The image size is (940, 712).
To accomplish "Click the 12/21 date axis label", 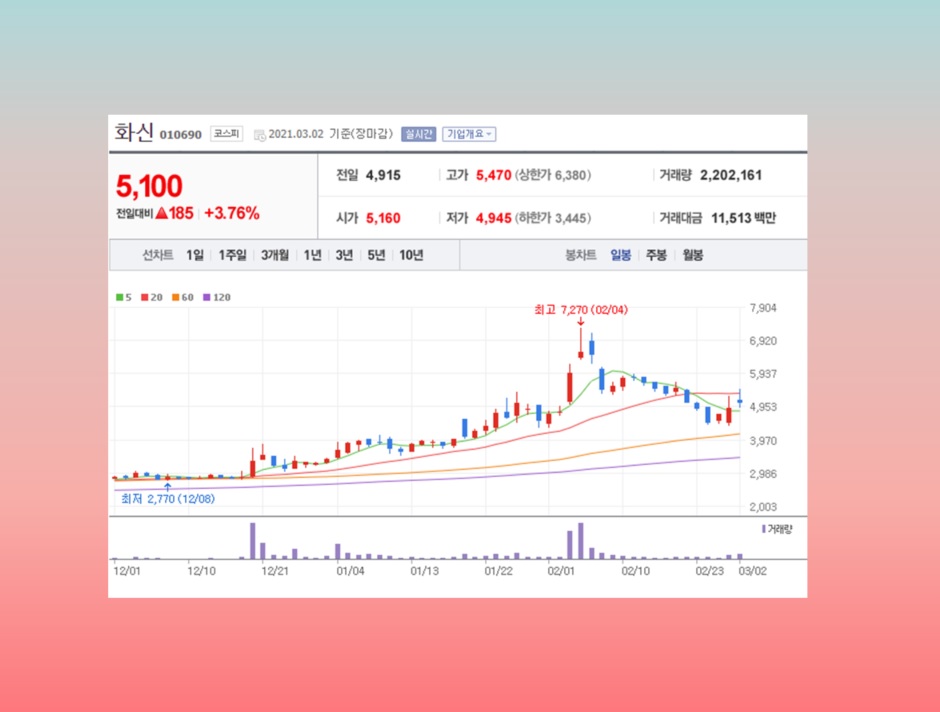I will (275, 571).
